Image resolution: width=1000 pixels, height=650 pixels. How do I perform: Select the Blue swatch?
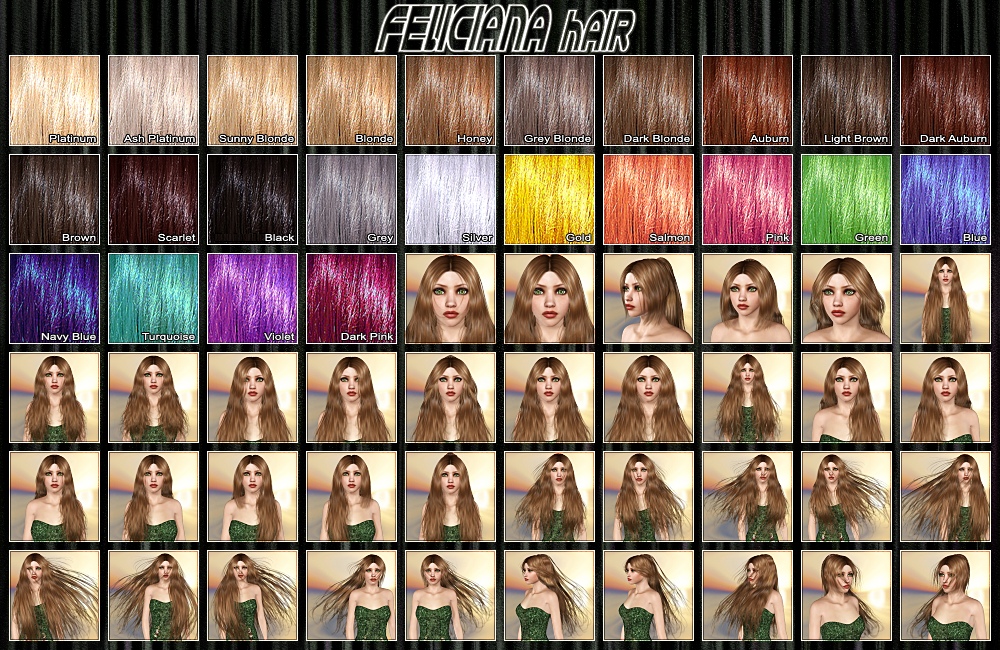[x=945, y=199]
